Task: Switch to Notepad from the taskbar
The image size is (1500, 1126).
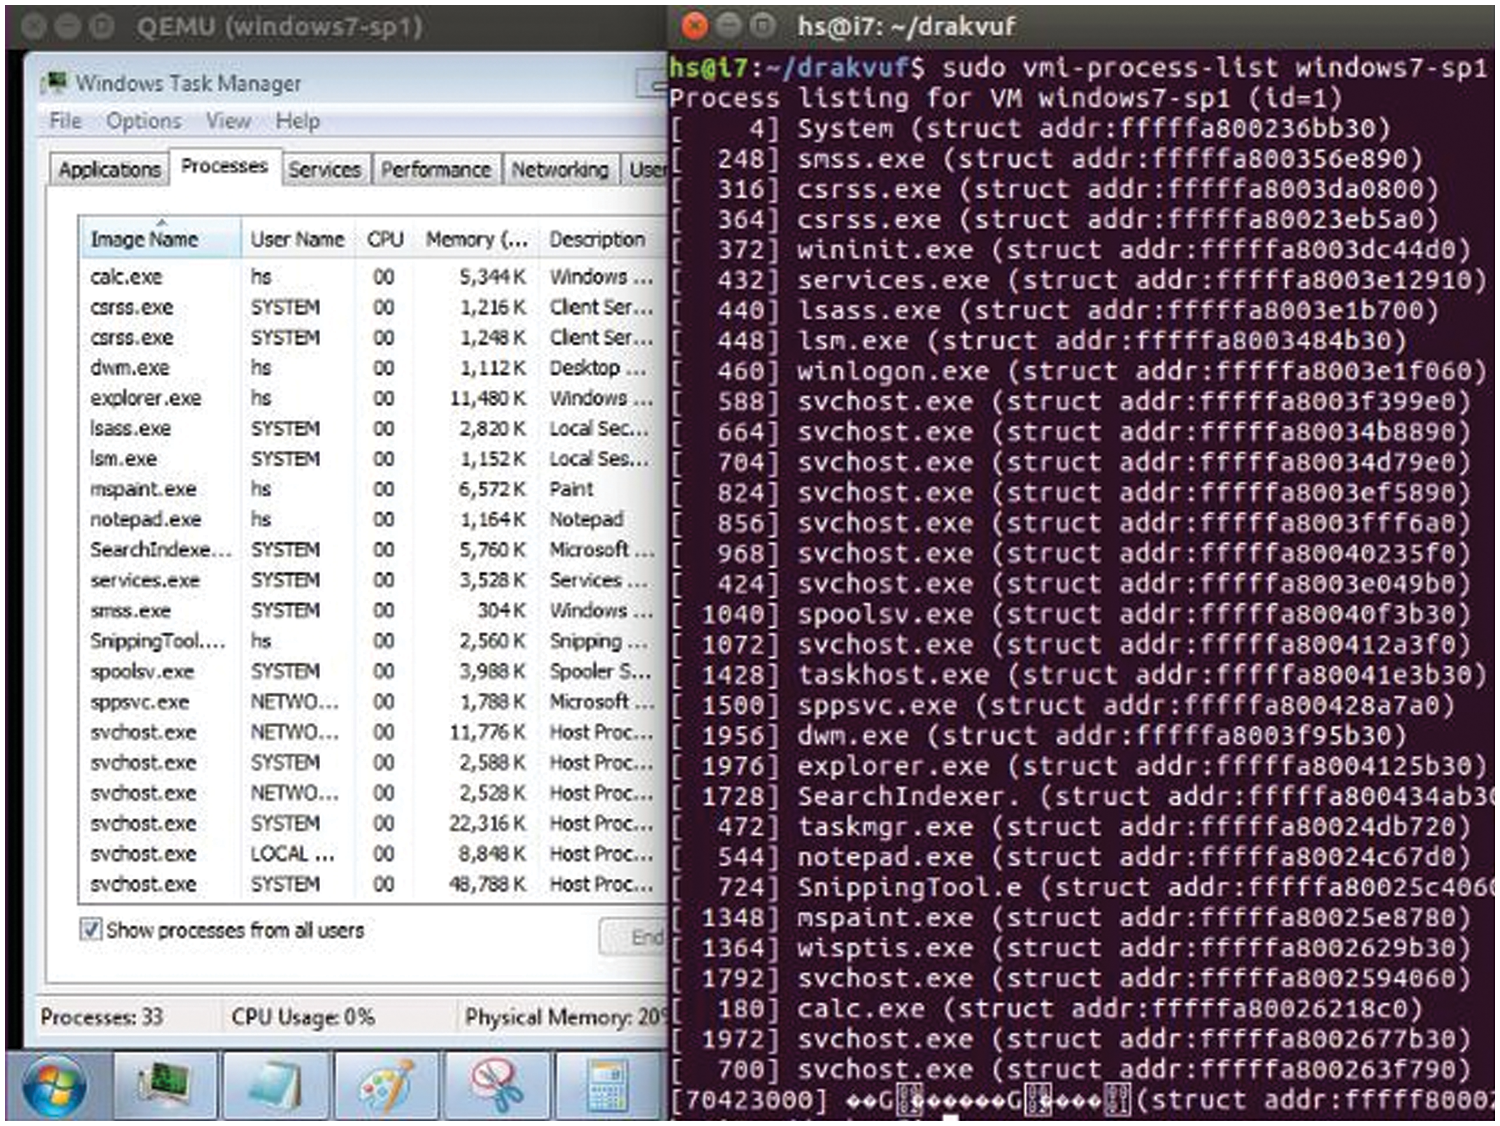Action: point(275,1086)
